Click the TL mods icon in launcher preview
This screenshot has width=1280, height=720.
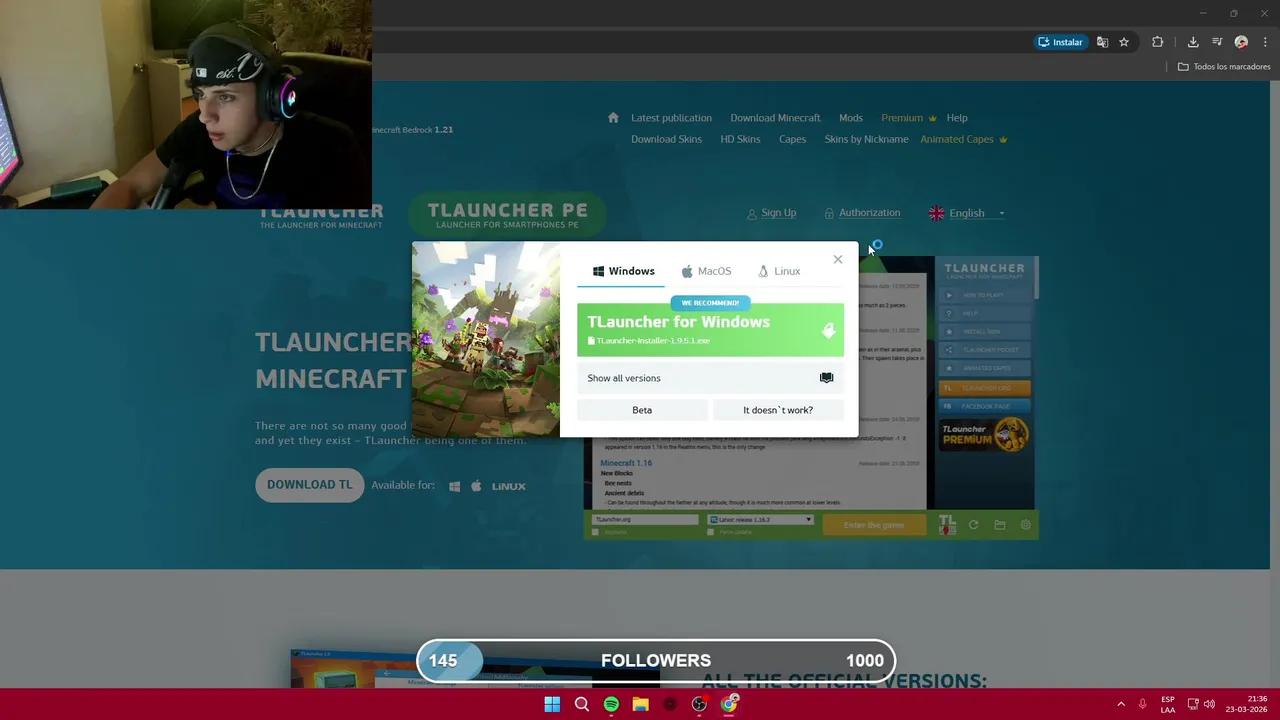(x=947, y=525)
